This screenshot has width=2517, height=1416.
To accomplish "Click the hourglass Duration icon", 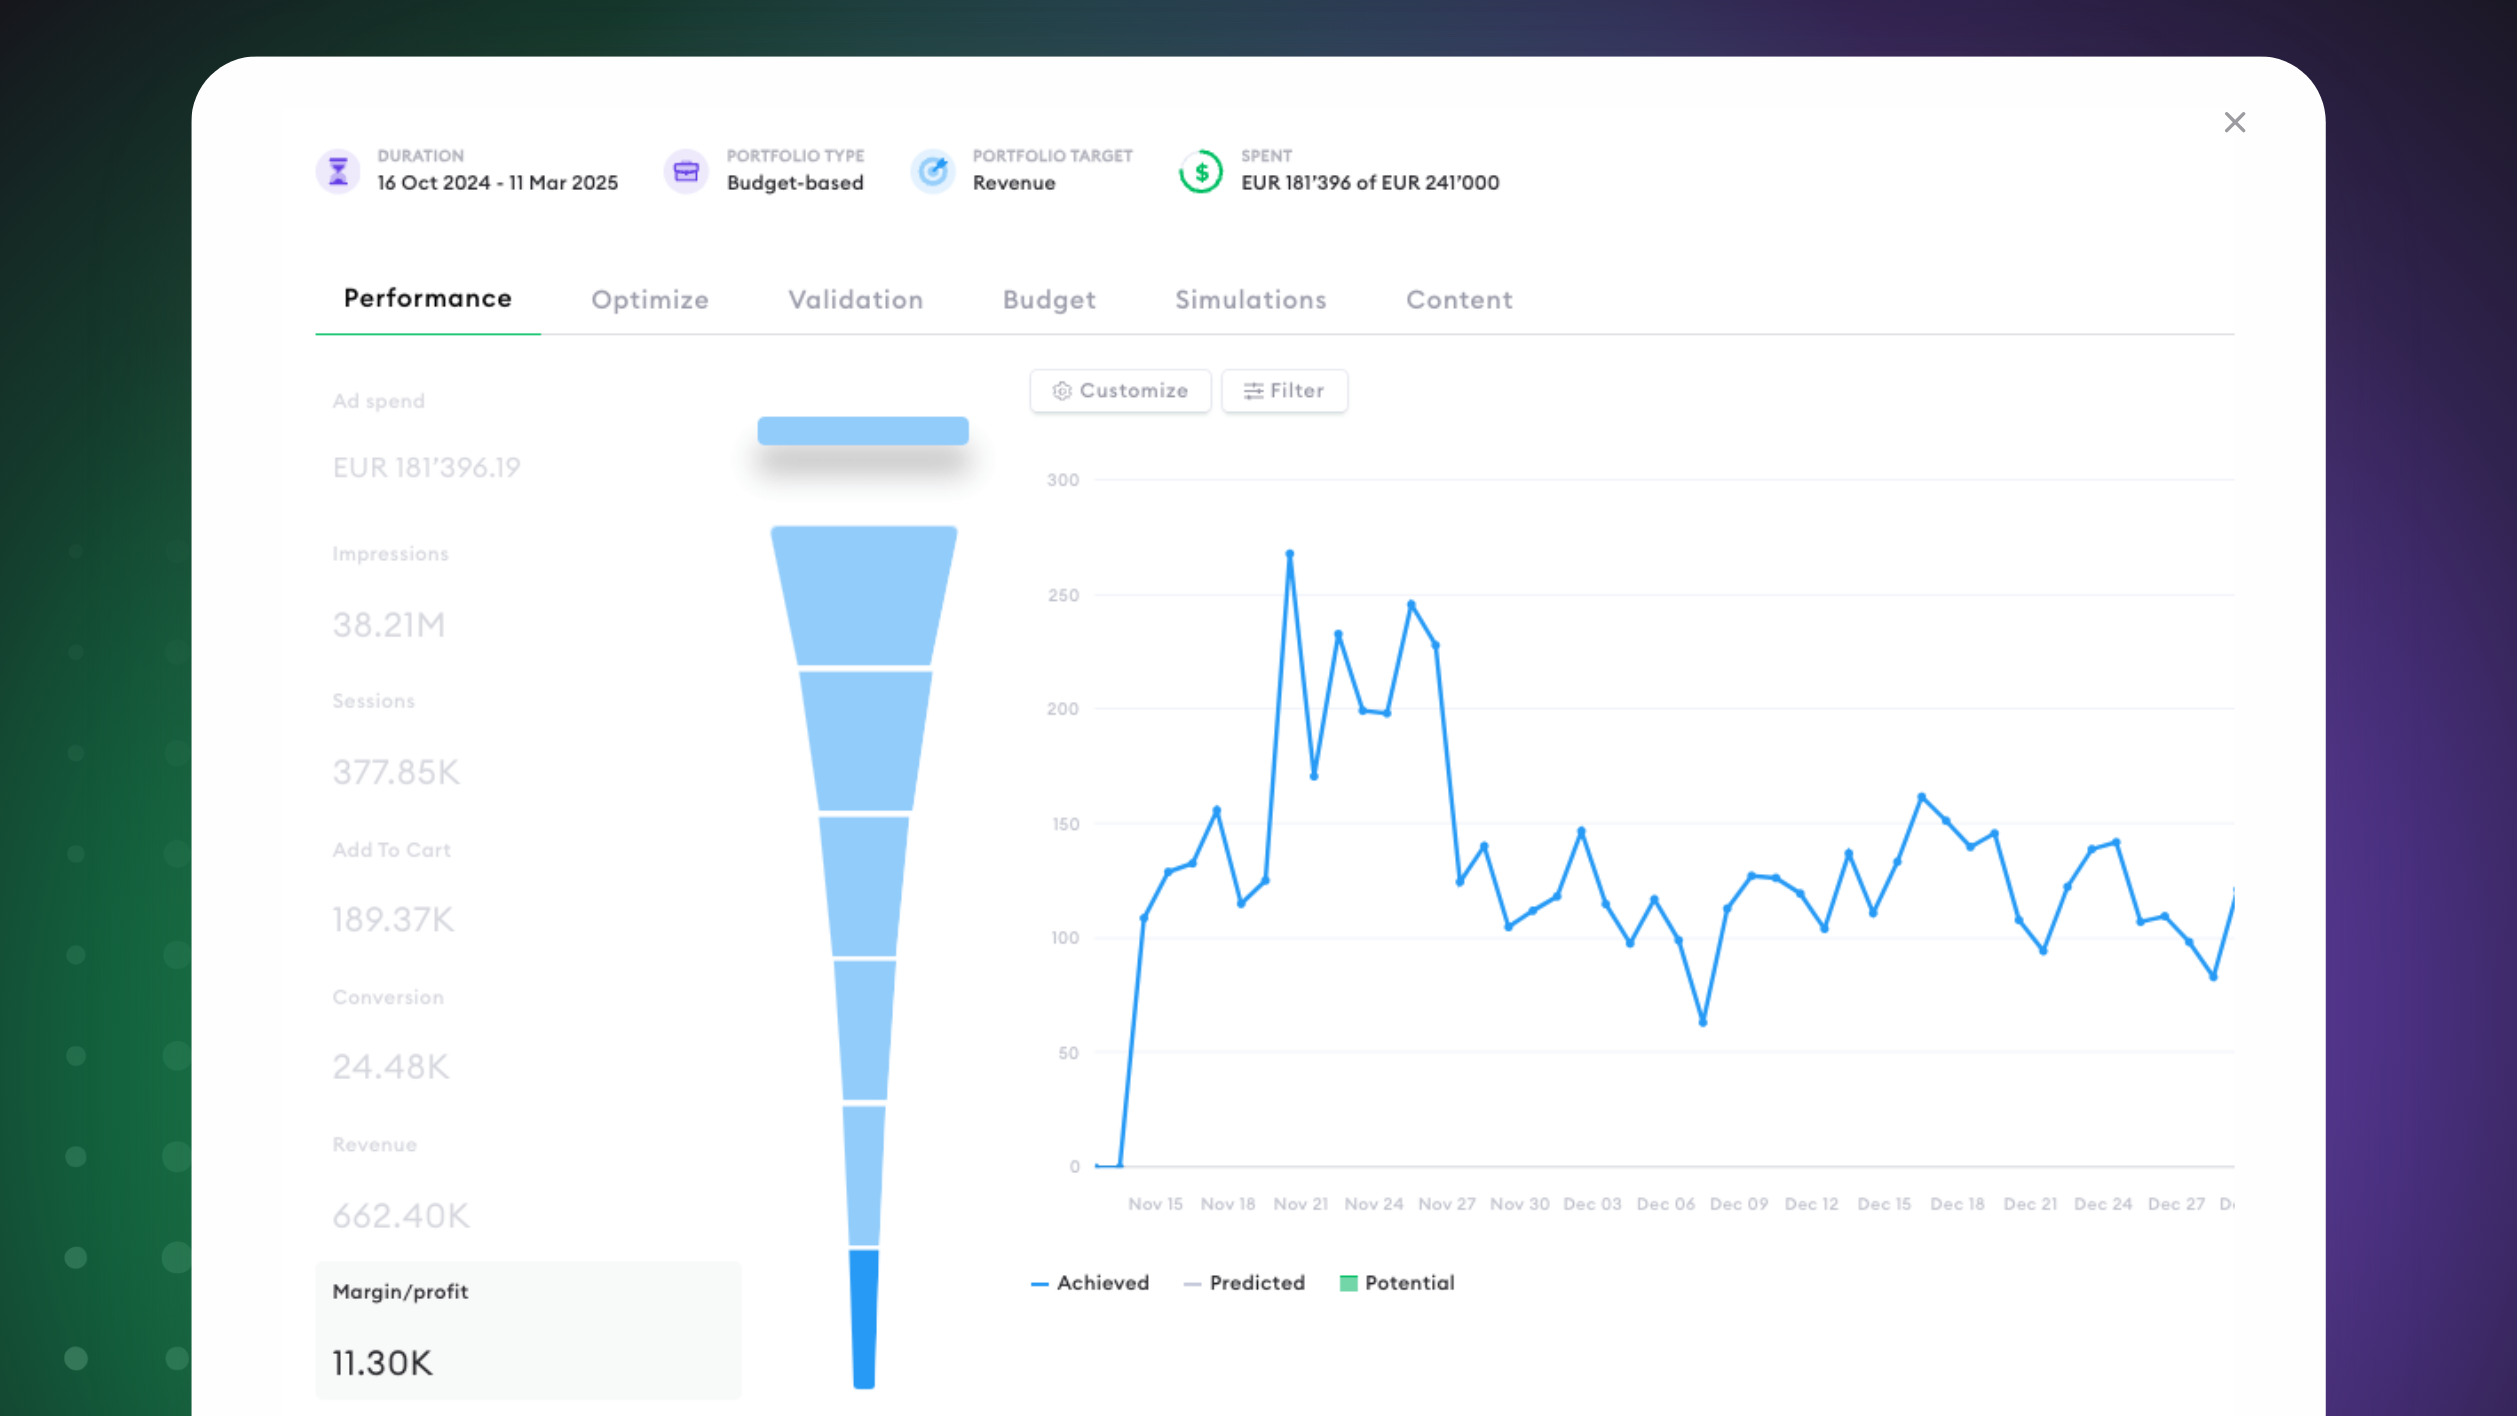I will click(x=338, y=171).
